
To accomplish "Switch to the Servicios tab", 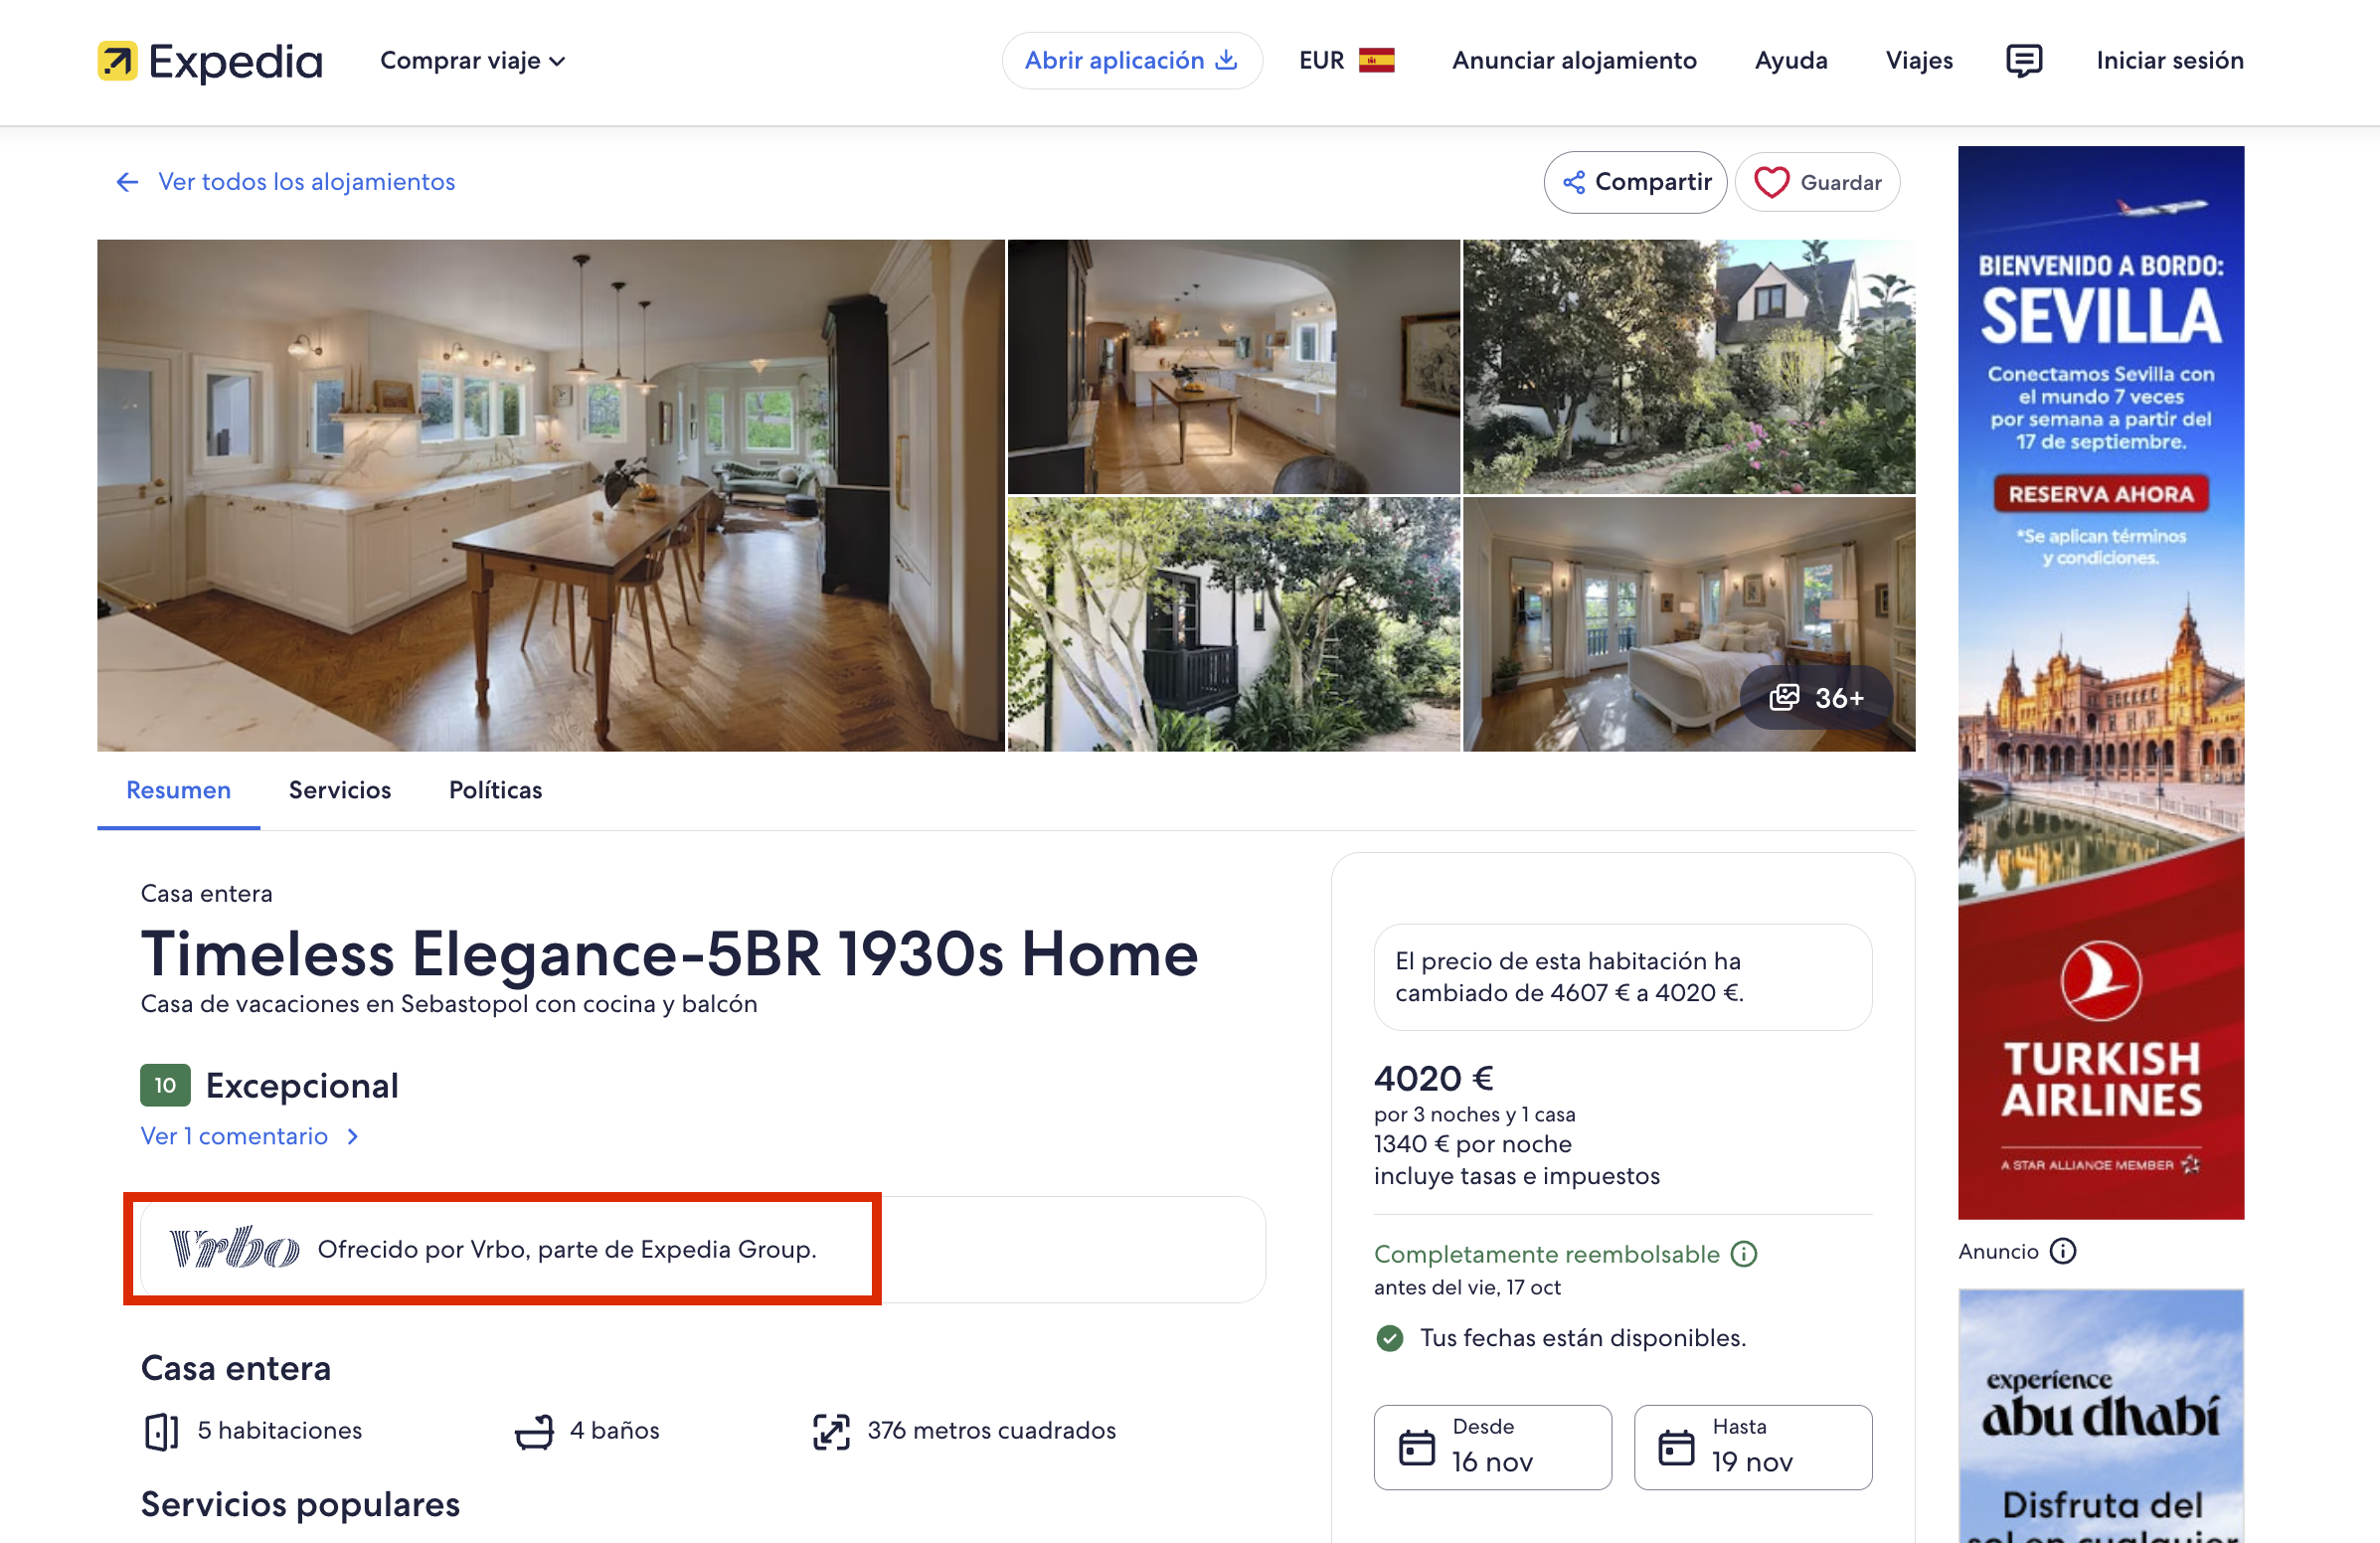I will click(x=340, y=790).
